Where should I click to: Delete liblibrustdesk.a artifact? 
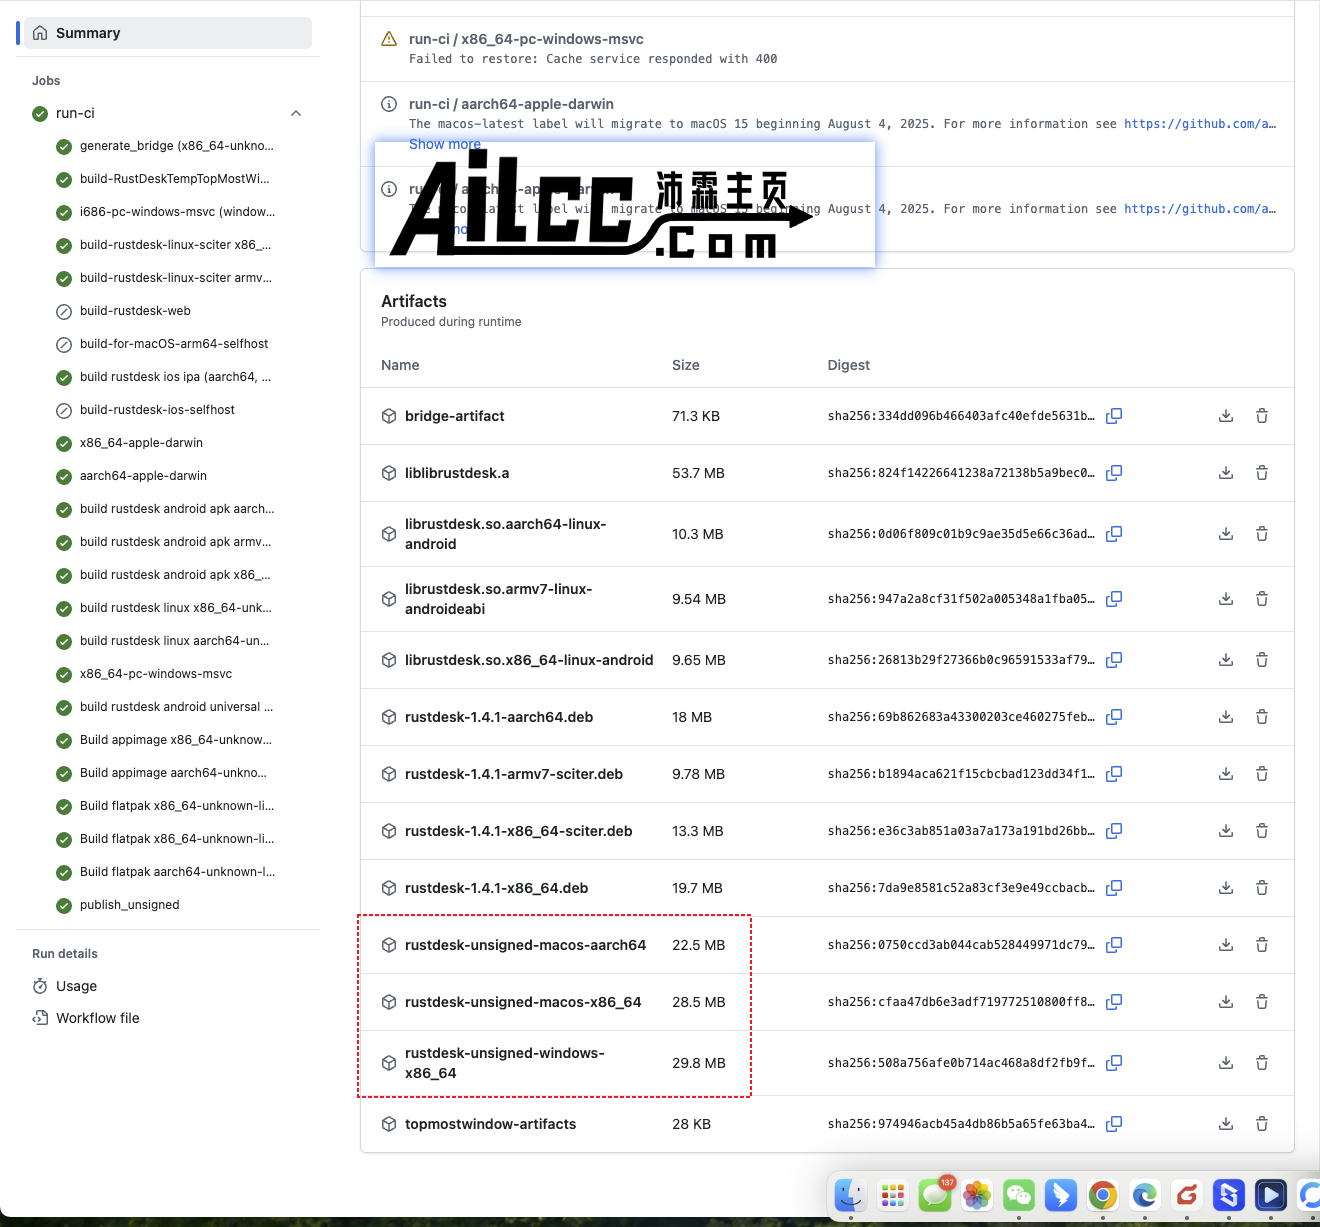click(1262, 473)
